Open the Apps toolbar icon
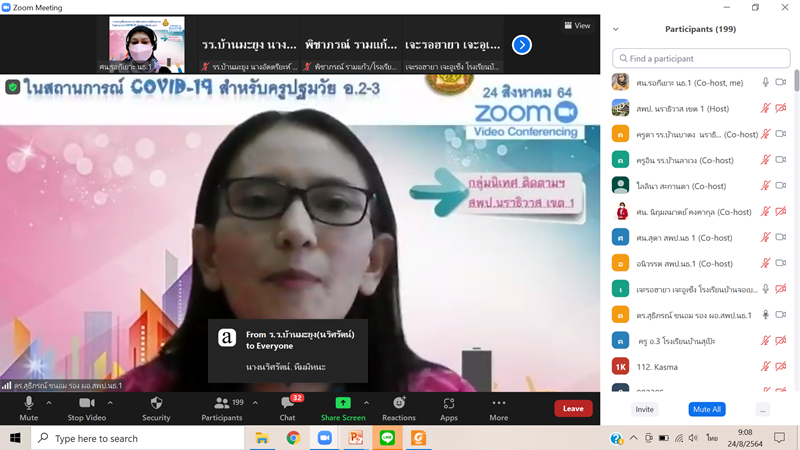800x450 pixels. (x=449, y=403)
